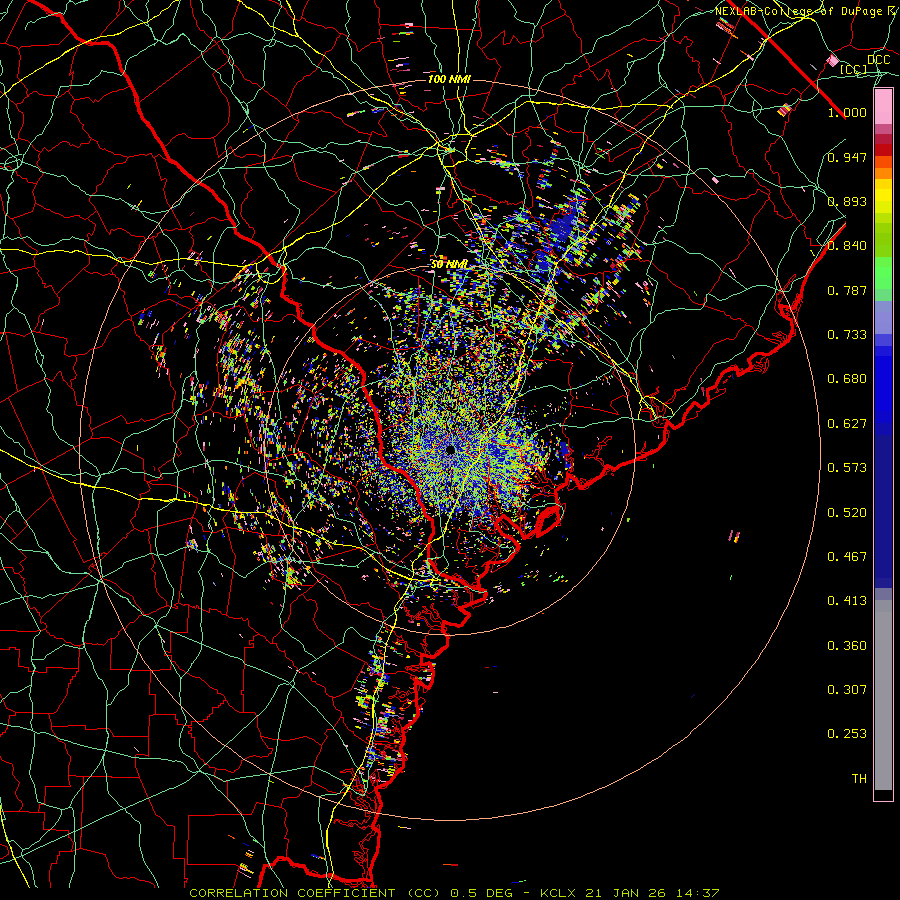Select the 0.360 scale value

click(847, 646)
